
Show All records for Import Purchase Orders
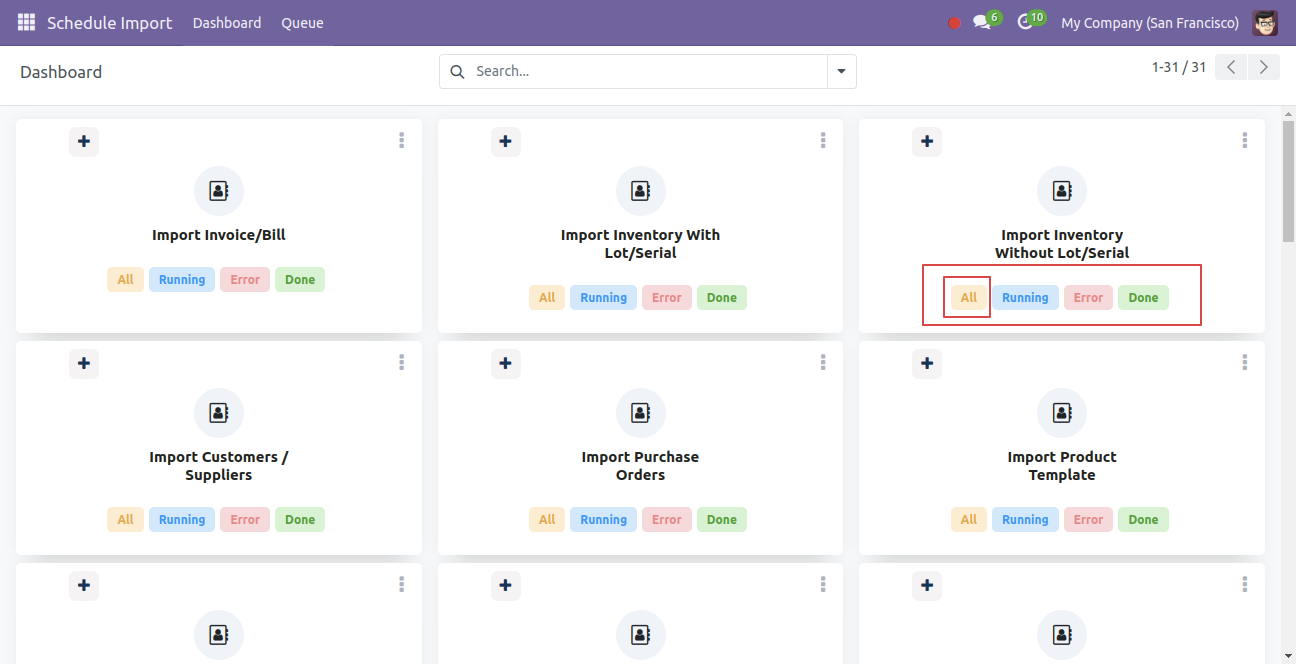coord(547,520)
